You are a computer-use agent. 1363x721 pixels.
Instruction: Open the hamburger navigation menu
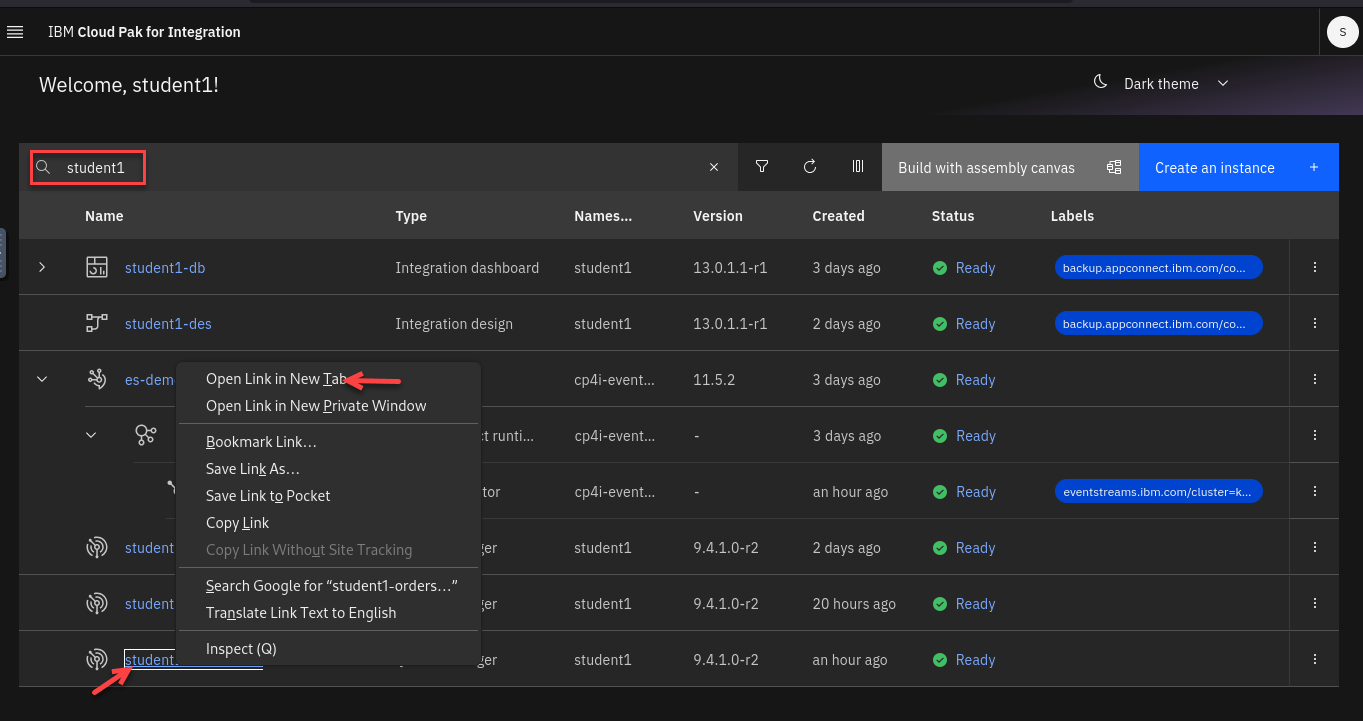pyautogui.click(x=15, y=32)
